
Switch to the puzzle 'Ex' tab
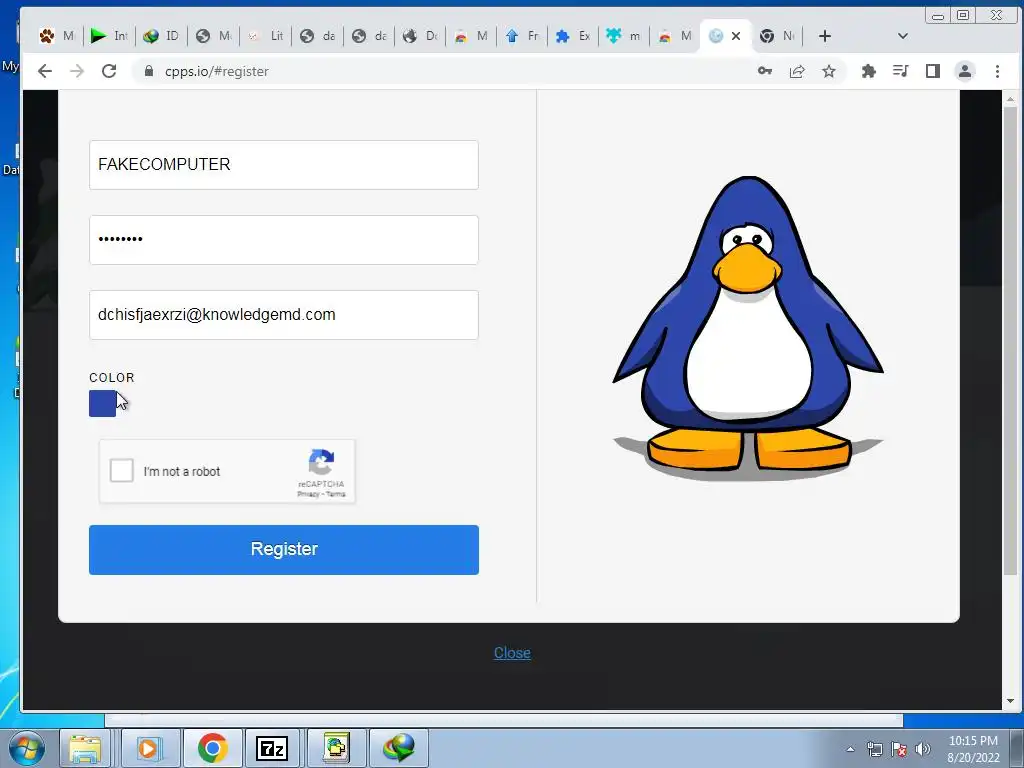(573, 36)
